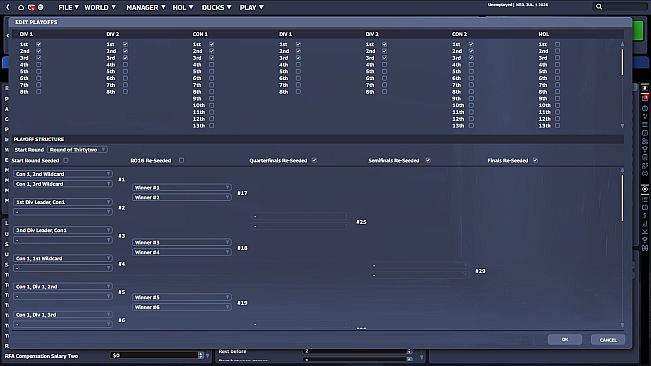This screenshot has height=366, width=651.
Task: Disable Finals Re-Seeded checkbox
Action: click(x=536, y=160)
